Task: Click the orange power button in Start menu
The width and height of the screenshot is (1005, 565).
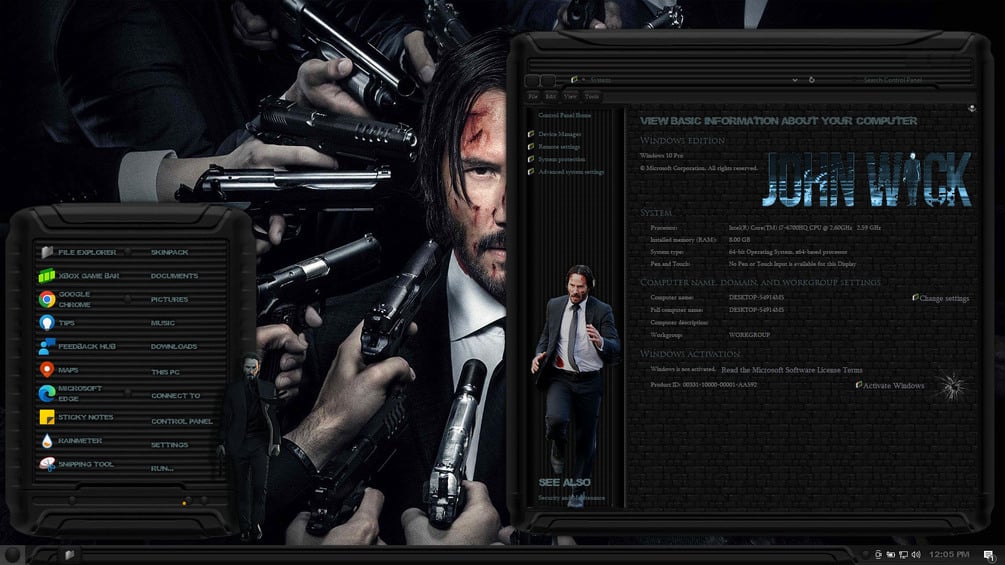Action: (x=184, y=503)
